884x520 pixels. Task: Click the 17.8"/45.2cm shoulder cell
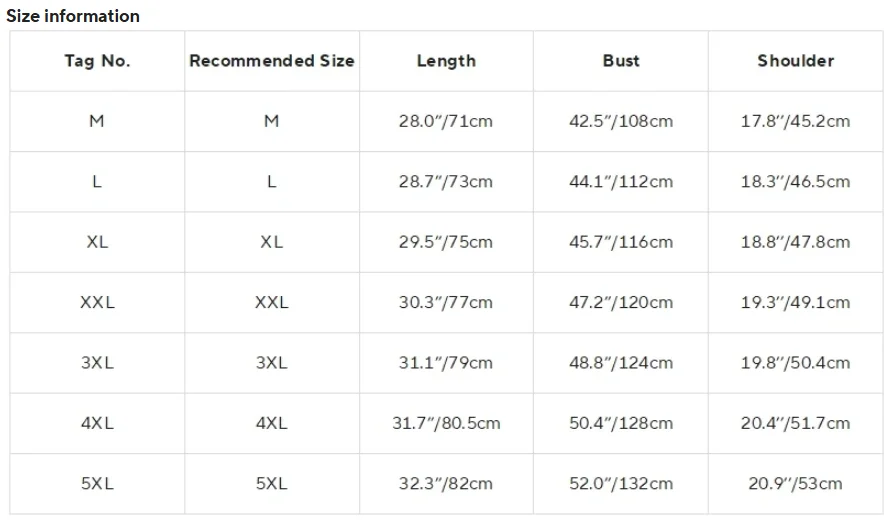click(x=795, y=121)
